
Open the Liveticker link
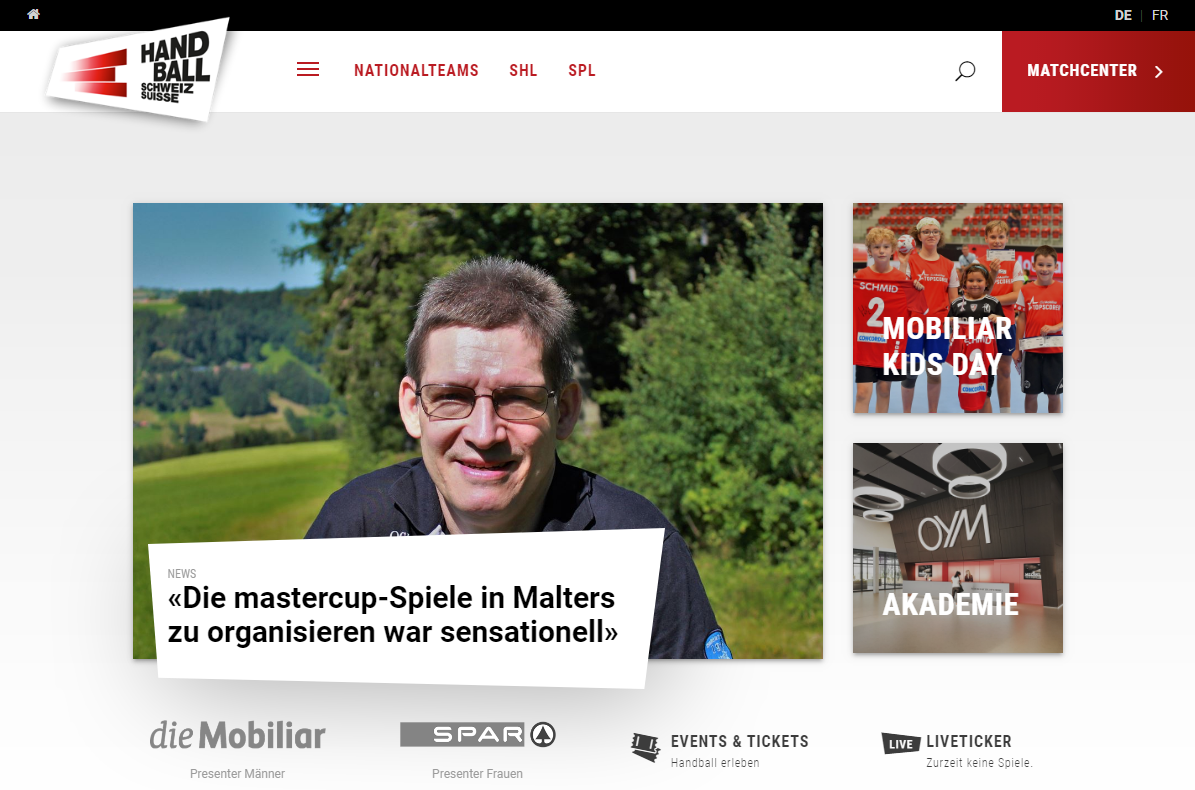coord(969,741)
